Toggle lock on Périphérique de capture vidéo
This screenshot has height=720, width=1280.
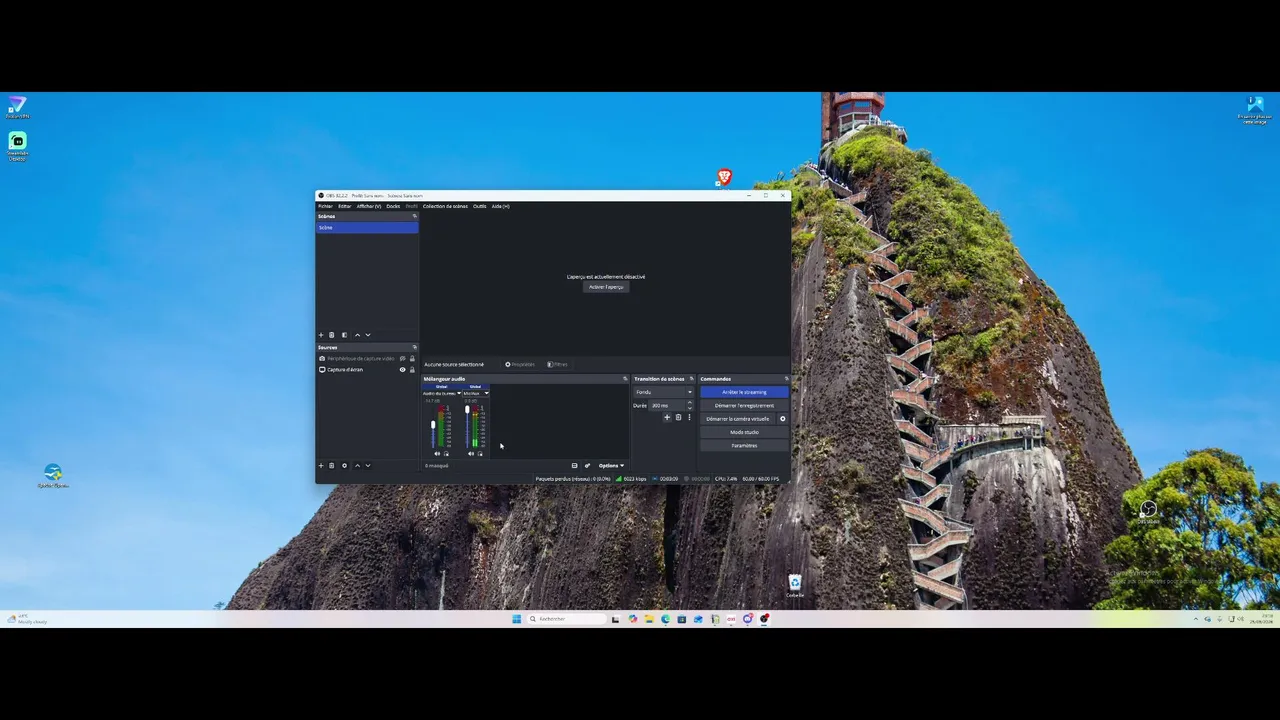[412, 358]
